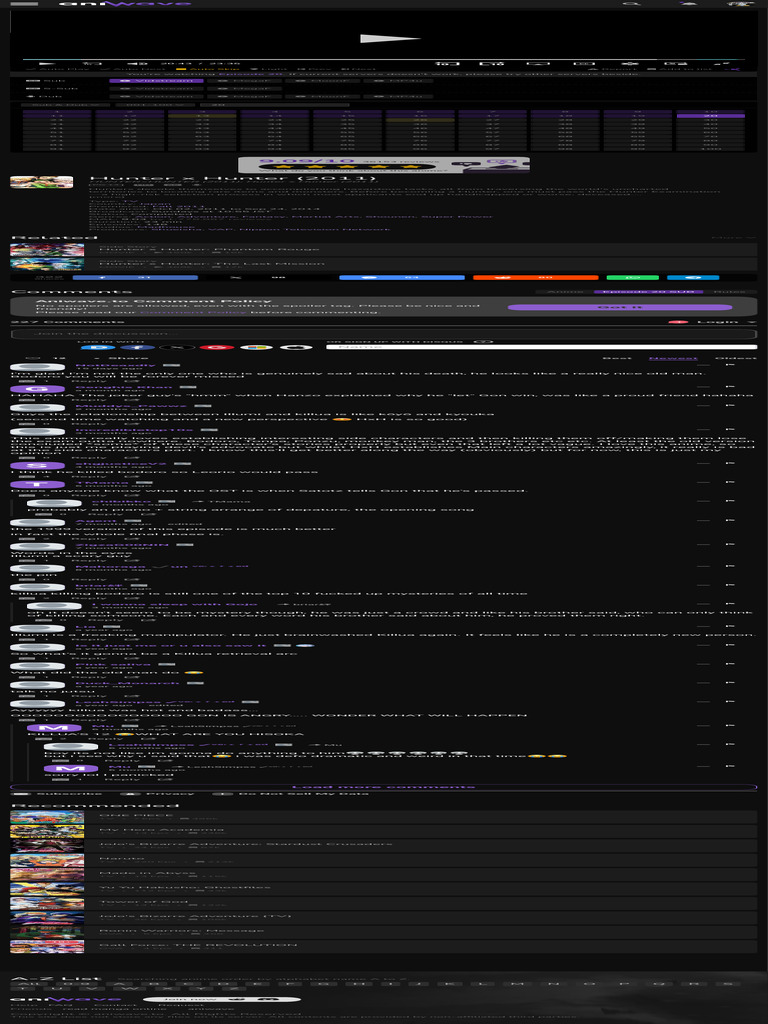Log in with the Microsoft icon
This screenshot has height=1024, width=768.
[x=257, y=347]
